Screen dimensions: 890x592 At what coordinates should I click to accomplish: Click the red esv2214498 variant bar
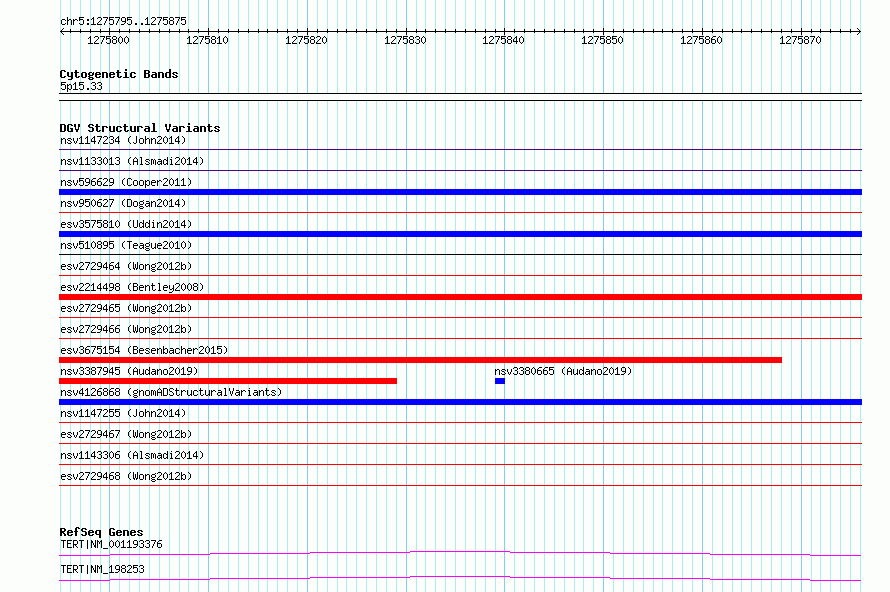pyautogui.click(x=460, y=297)
